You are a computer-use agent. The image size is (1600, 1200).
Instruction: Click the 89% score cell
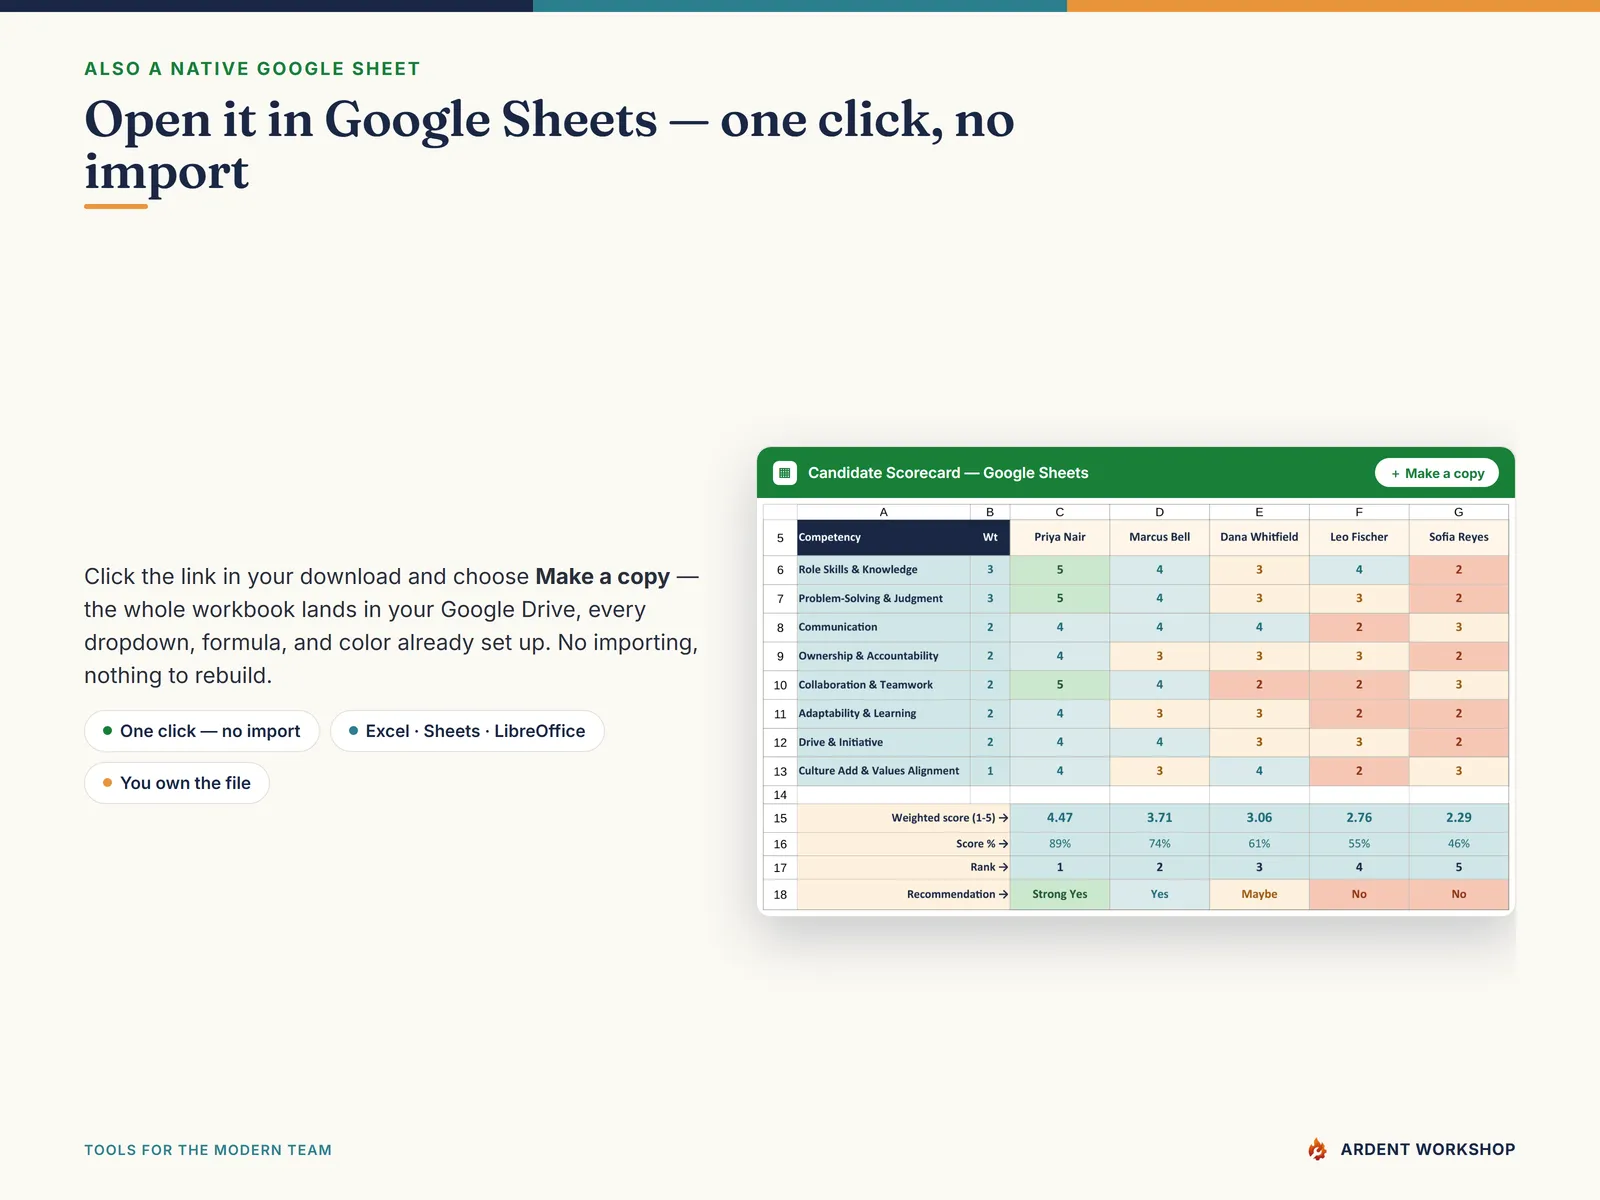click(x=1060, y=844)
